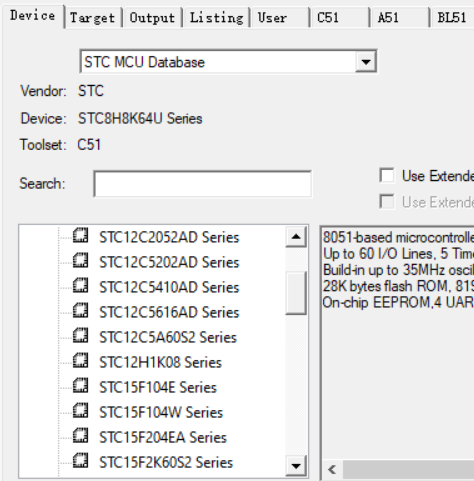474x481 pixels.
Task: Click the device list scroll down arrow
Action: pos(296,466)
